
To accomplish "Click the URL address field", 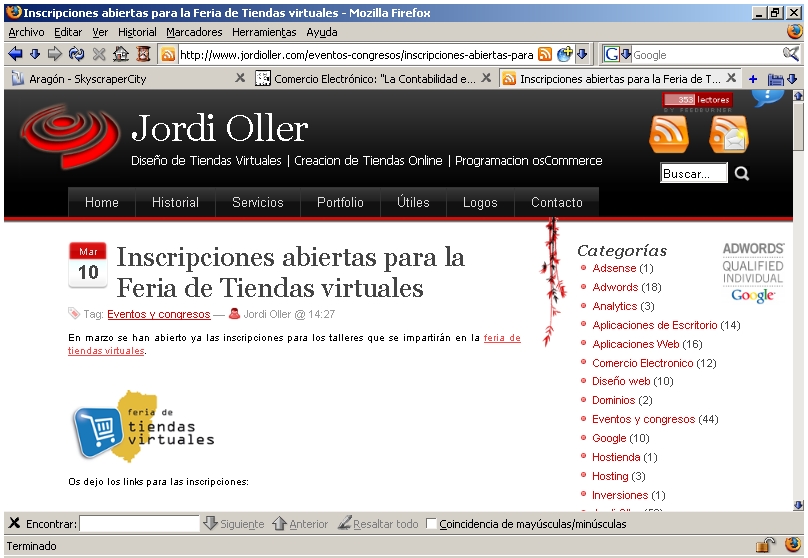I will click(x=357, y=55).
